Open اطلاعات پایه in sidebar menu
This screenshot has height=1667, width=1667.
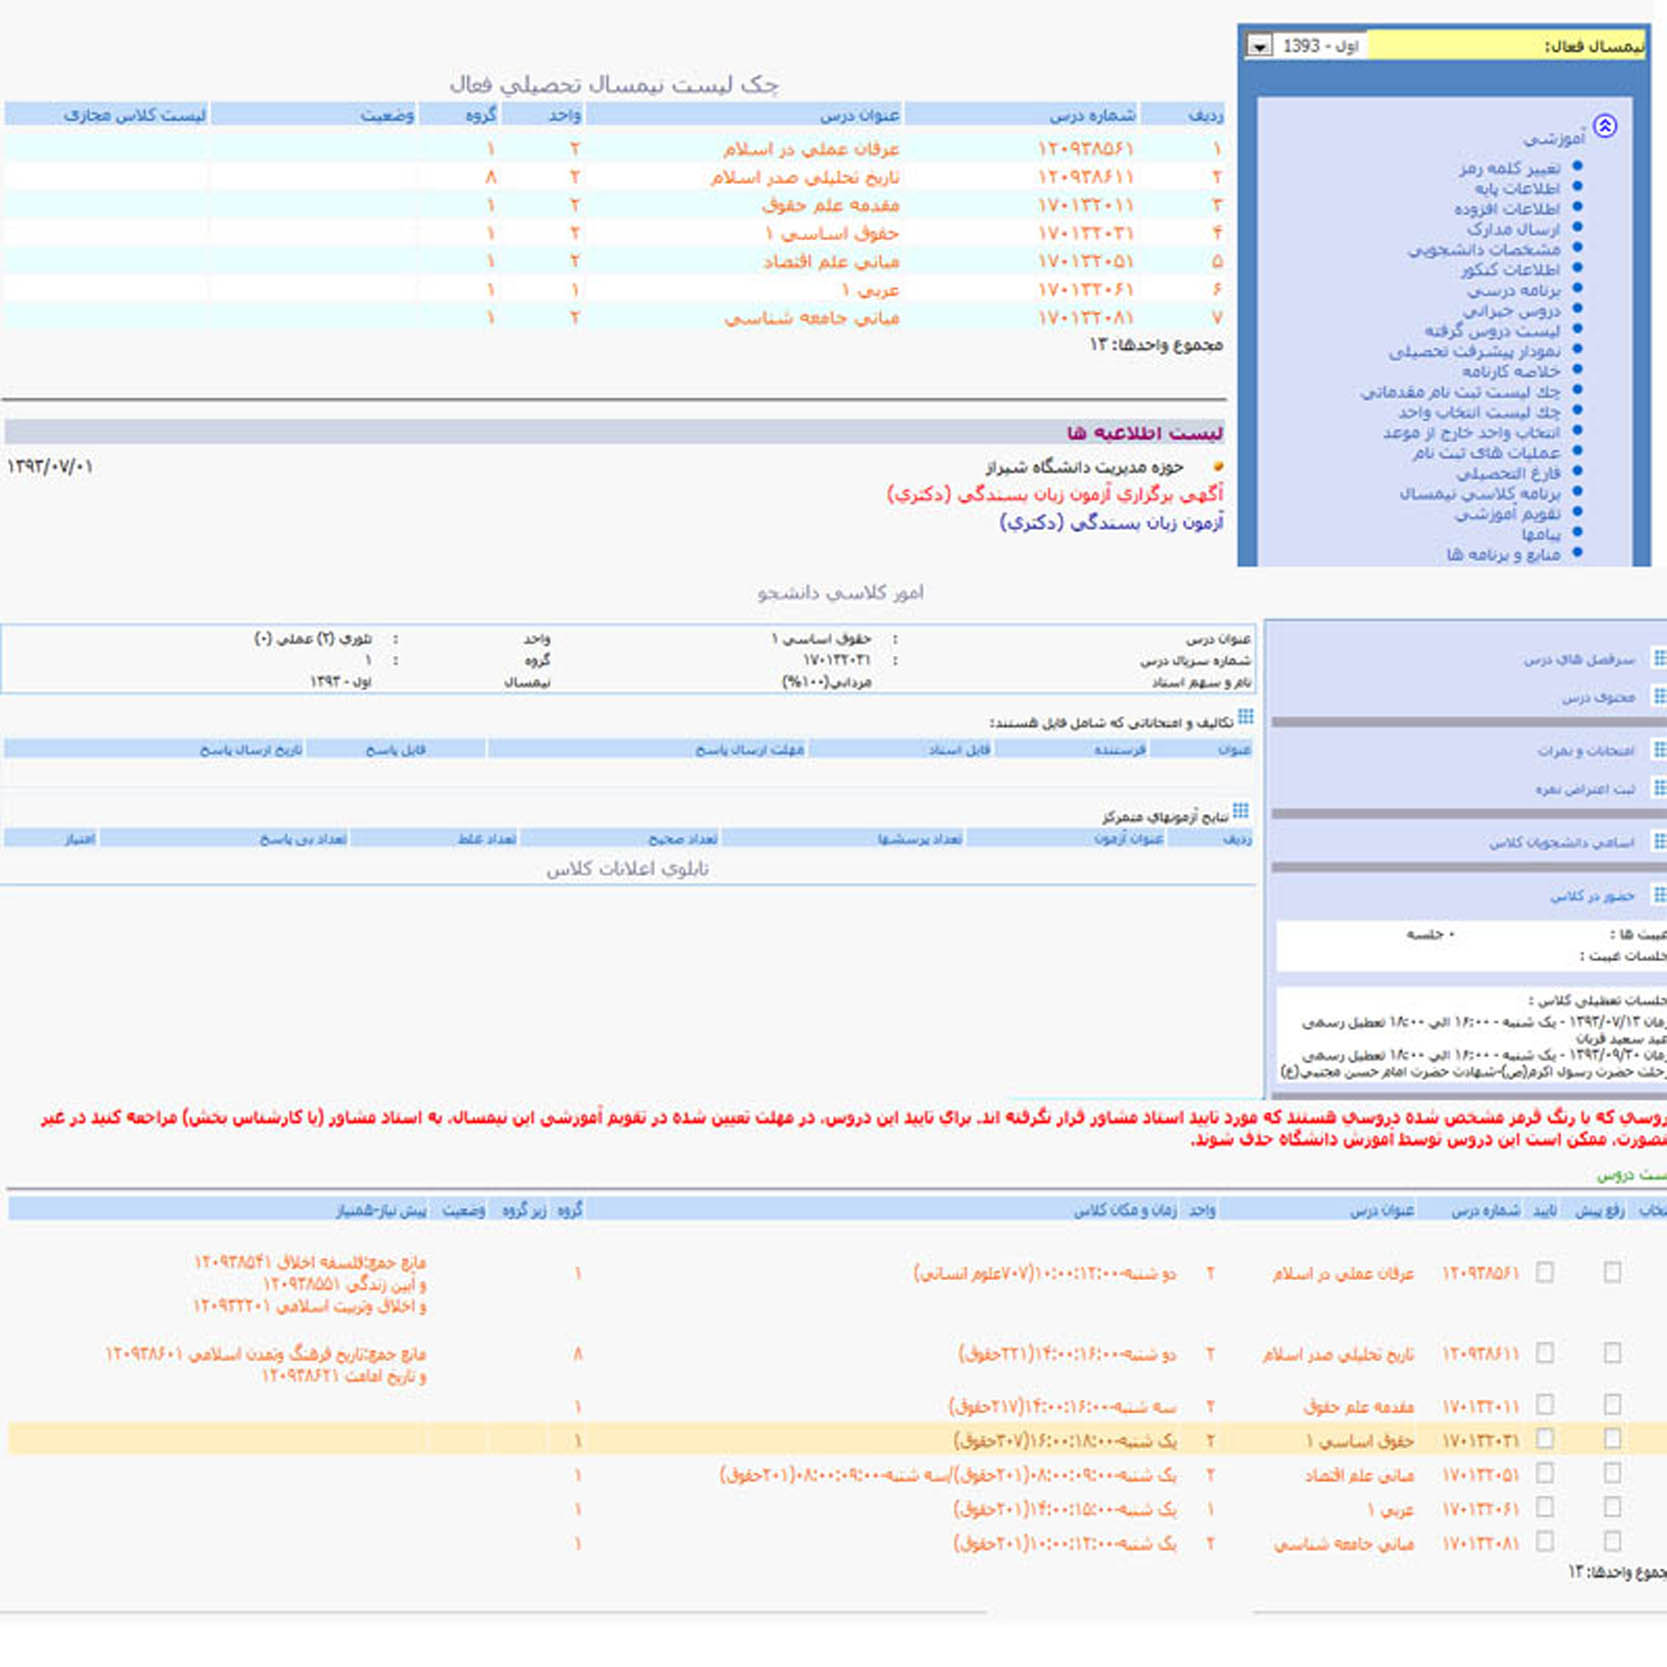tap(1517, 188)
